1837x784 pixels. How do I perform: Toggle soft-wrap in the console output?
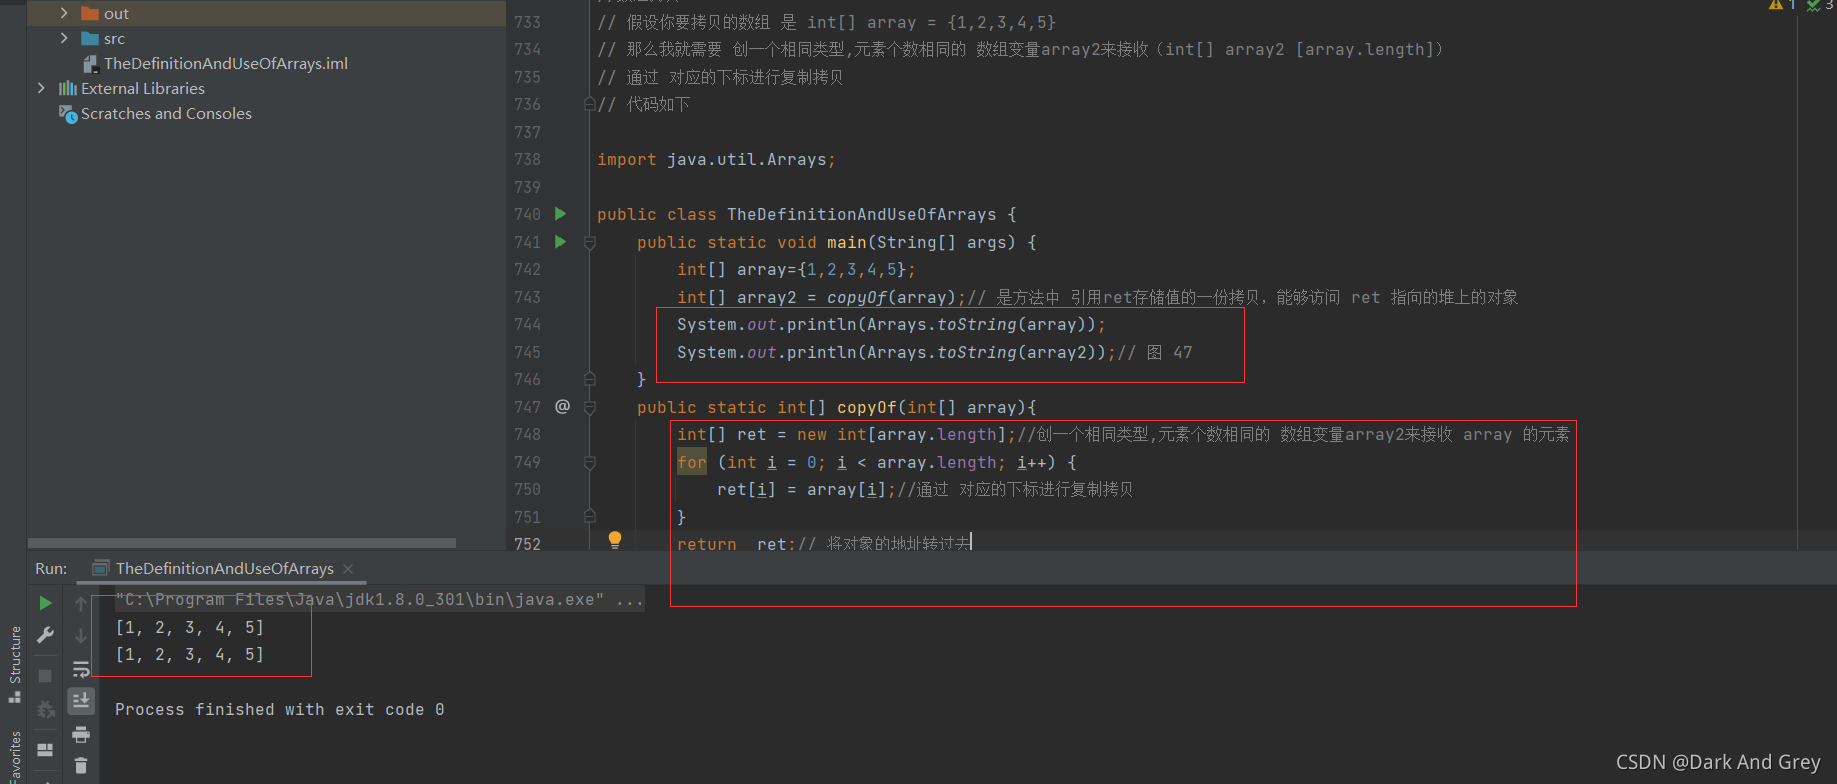pos(81,669)
